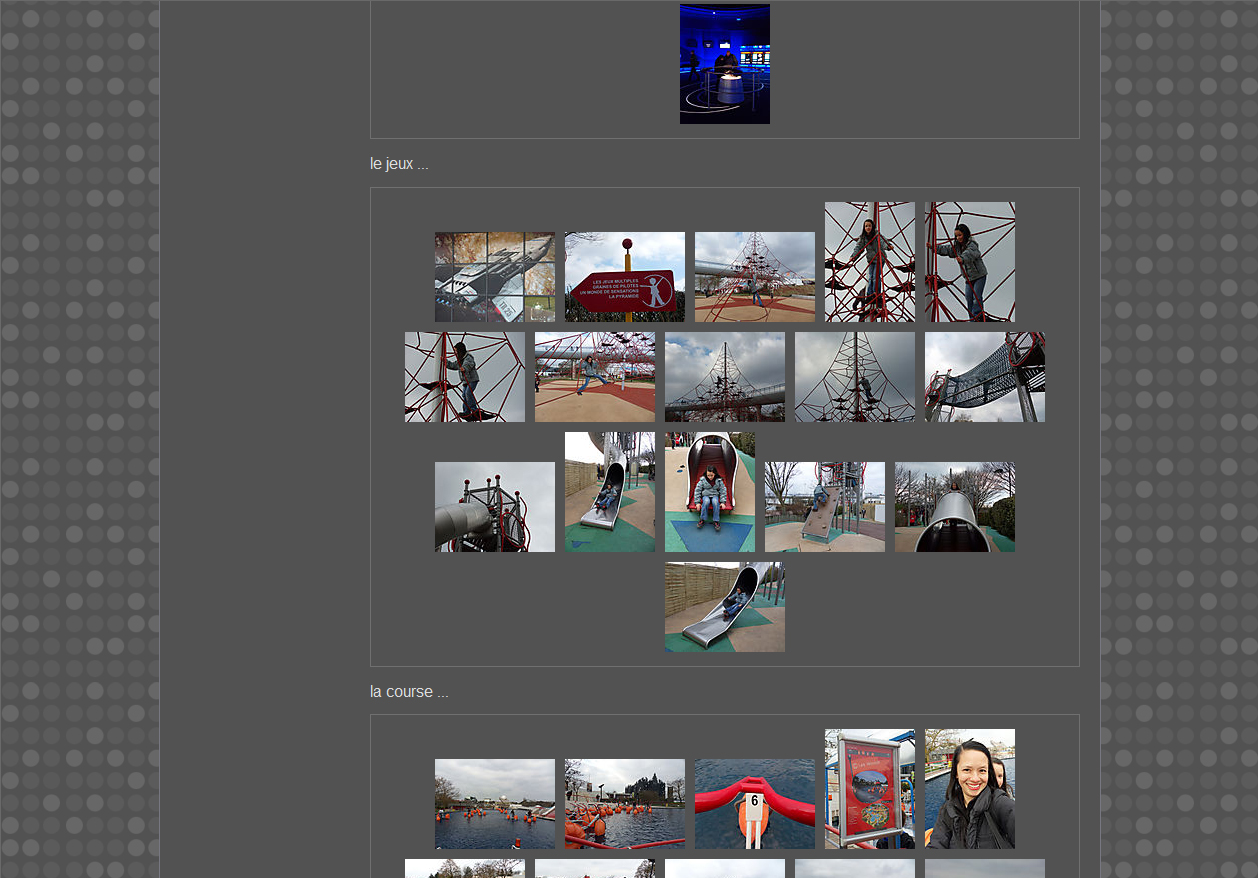View the lake with distant orange boats photo
Screen dimensions: 1258x878
point(494,804)
